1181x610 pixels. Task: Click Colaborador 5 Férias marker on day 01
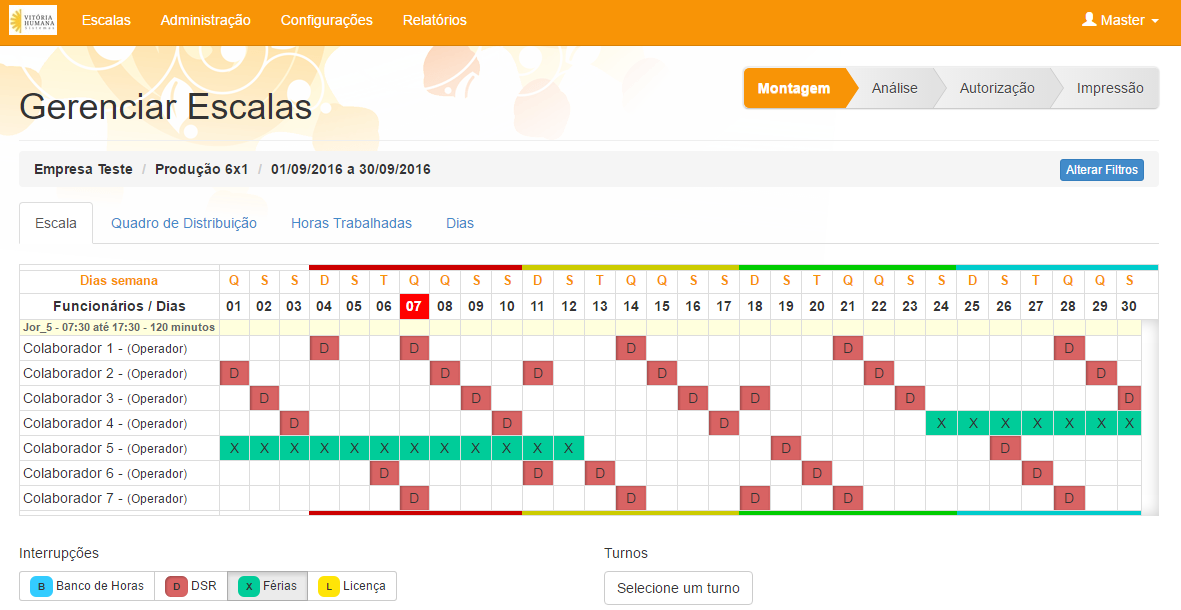234,448
